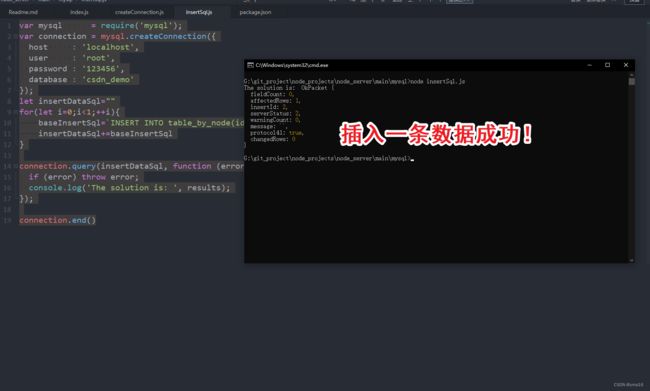This screenshot has width=650, height=391.
Task: Close the cmd.exe console window
Action: point(626,65)
